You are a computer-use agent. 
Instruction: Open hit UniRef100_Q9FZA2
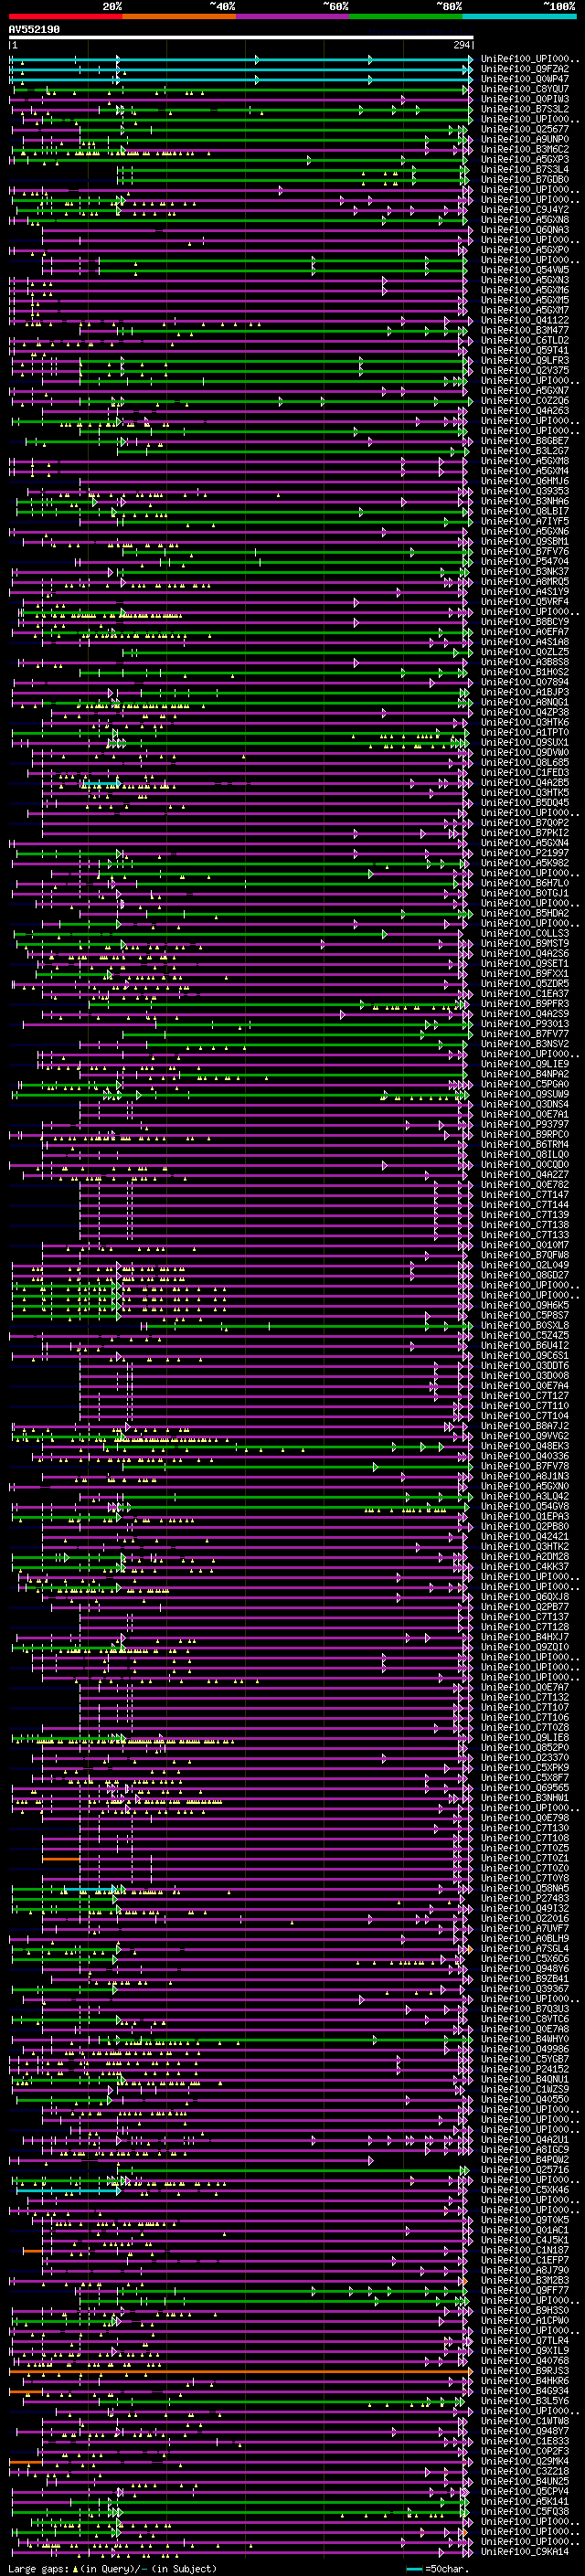coord(525,69)
